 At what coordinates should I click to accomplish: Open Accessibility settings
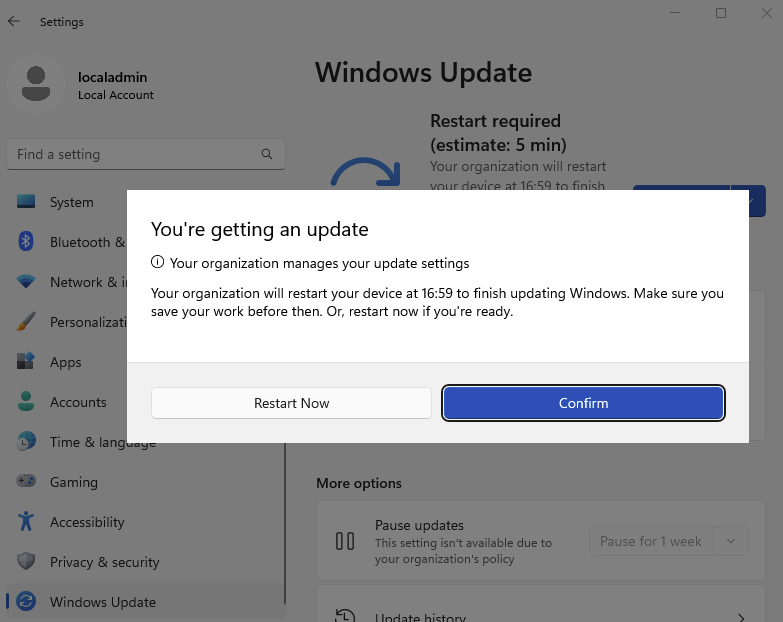coord(87,522)
